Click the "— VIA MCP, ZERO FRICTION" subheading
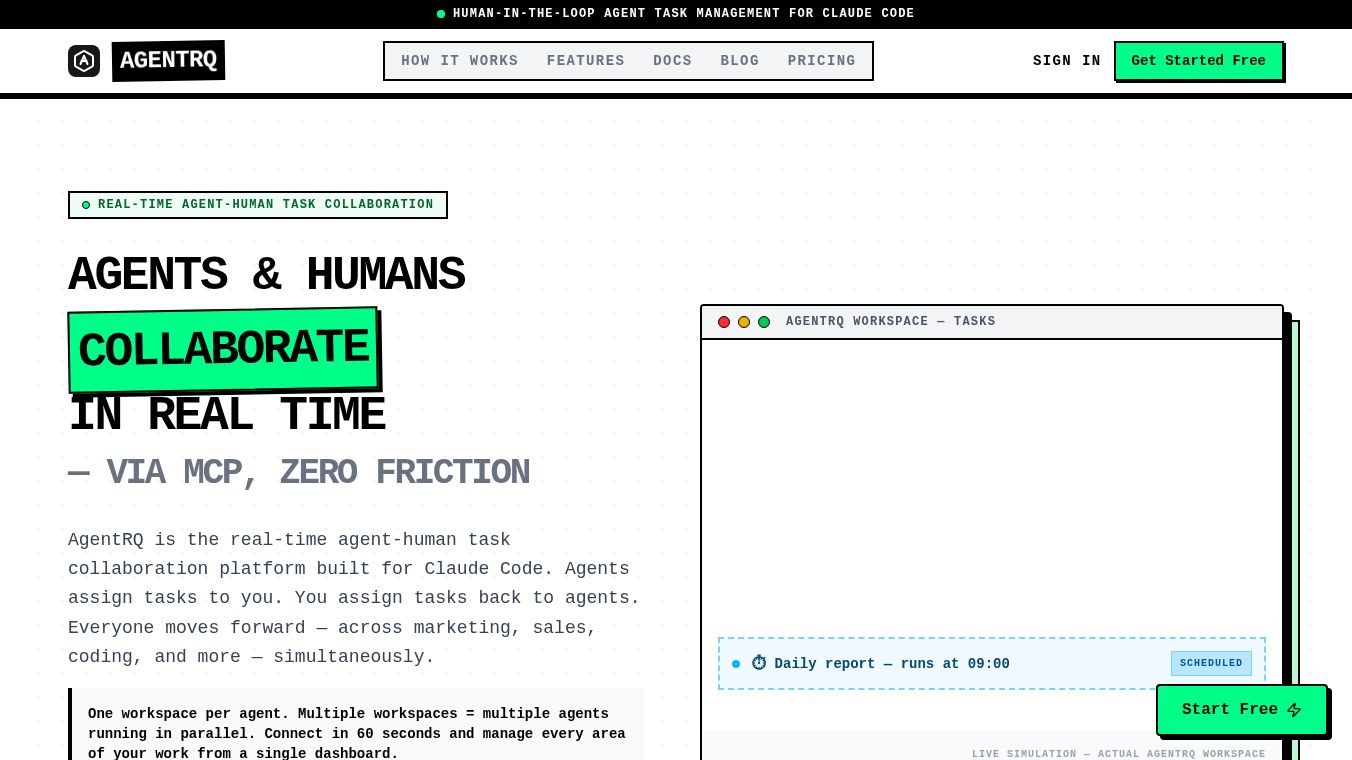The width and height of the screenshot is (1352, 760). (299, 472)
